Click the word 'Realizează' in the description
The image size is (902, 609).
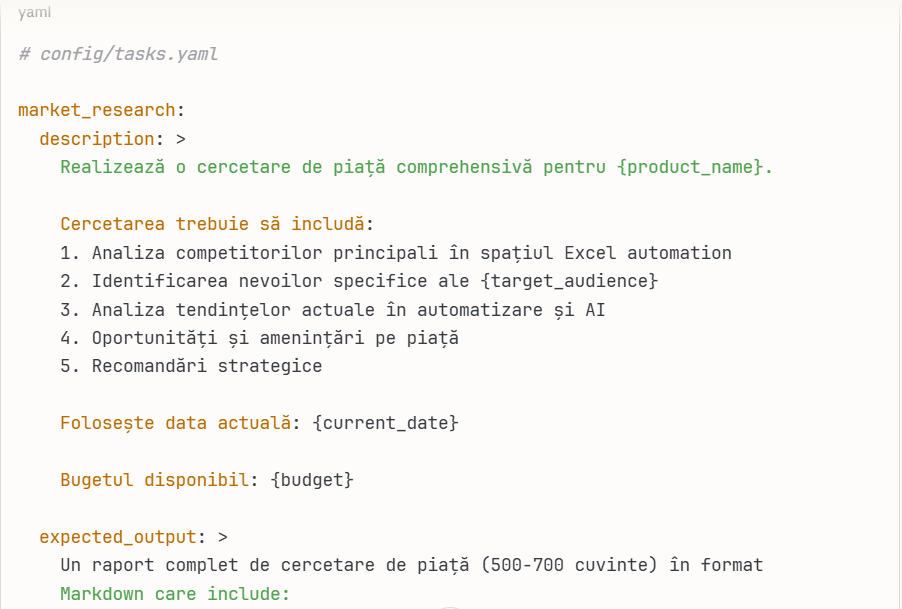[112, 167]
